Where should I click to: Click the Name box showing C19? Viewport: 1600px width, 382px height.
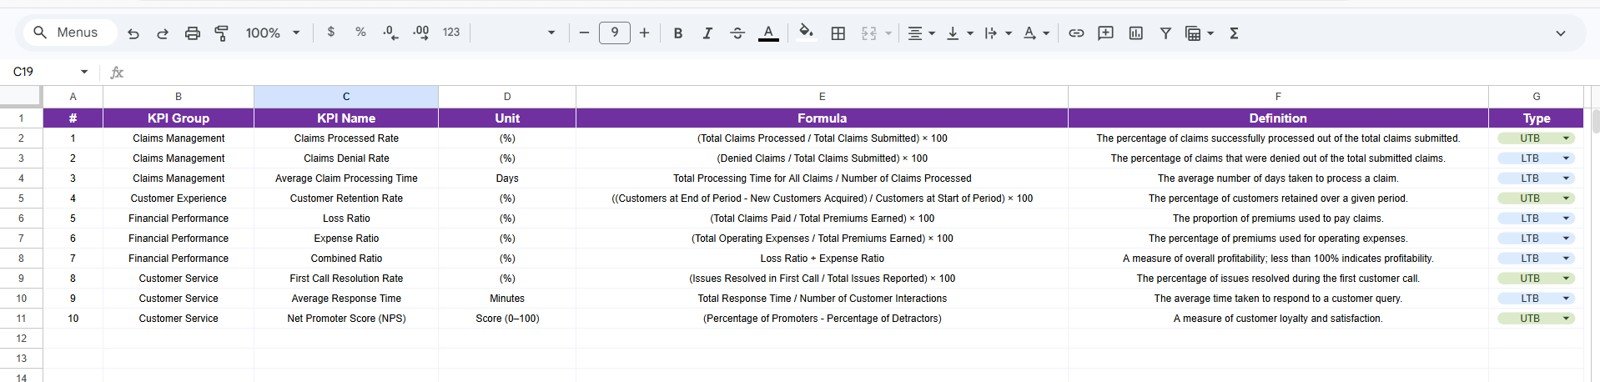(40, 72)
